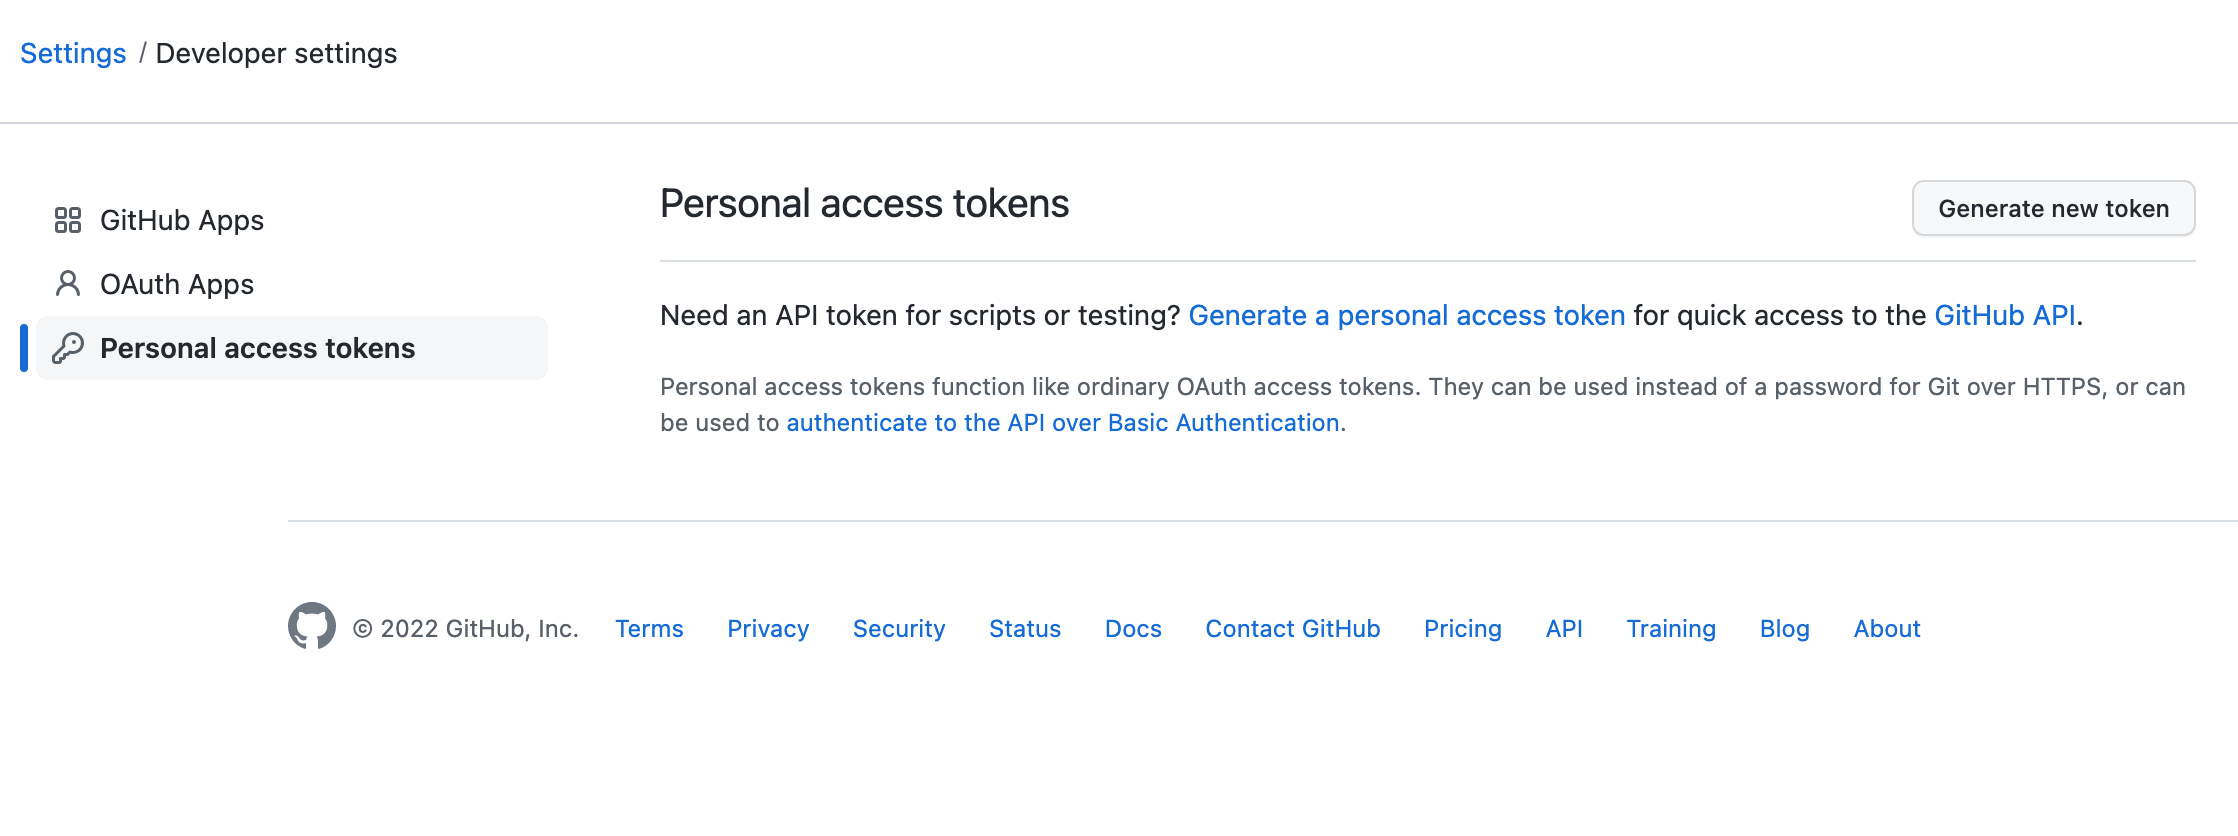
Task: Open Docs from the footer
Action: click(1133, 629)
